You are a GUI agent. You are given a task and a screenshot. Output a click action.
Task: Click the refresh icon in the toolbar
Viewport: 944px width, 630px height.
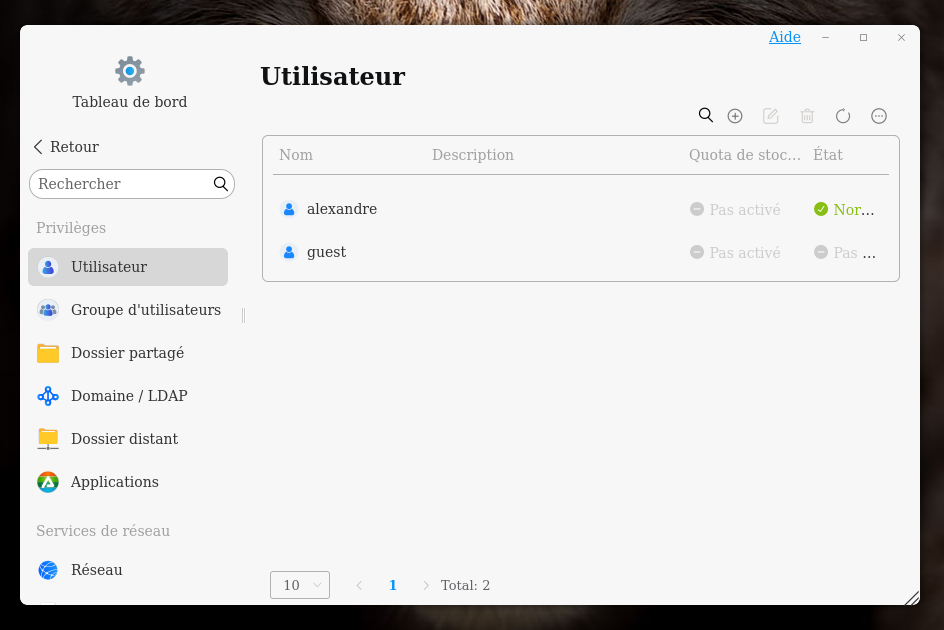point(843,116)
